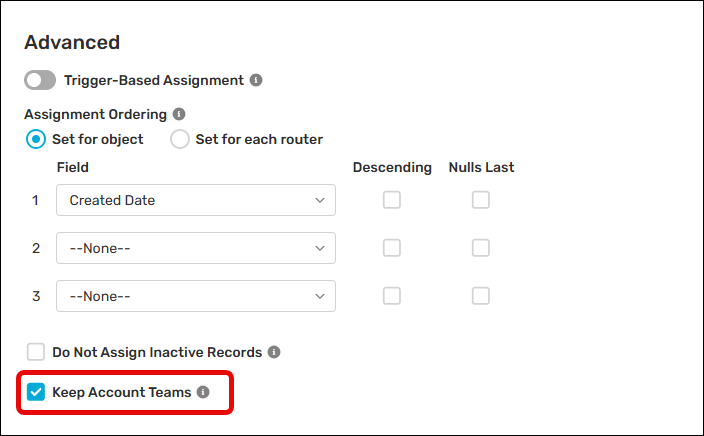Open the Created Date field dropdown
Screen dimensions: 704x436
click(196, 200)
